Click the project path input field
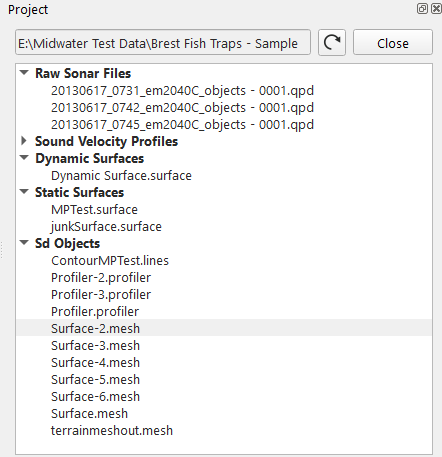The width and height of the screenshot is (442, 457). 163,43
